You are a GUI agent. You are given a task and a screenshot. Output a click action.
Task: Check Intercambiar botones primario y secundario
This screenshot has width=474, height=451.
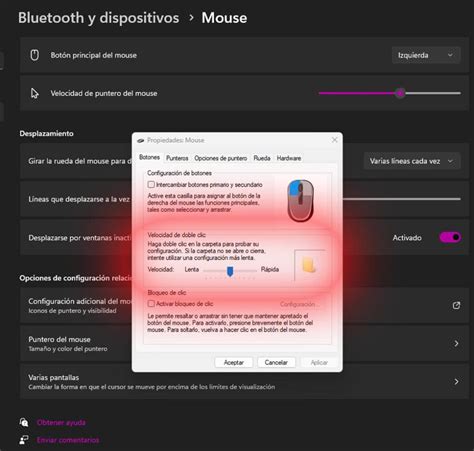coord(151,184)
